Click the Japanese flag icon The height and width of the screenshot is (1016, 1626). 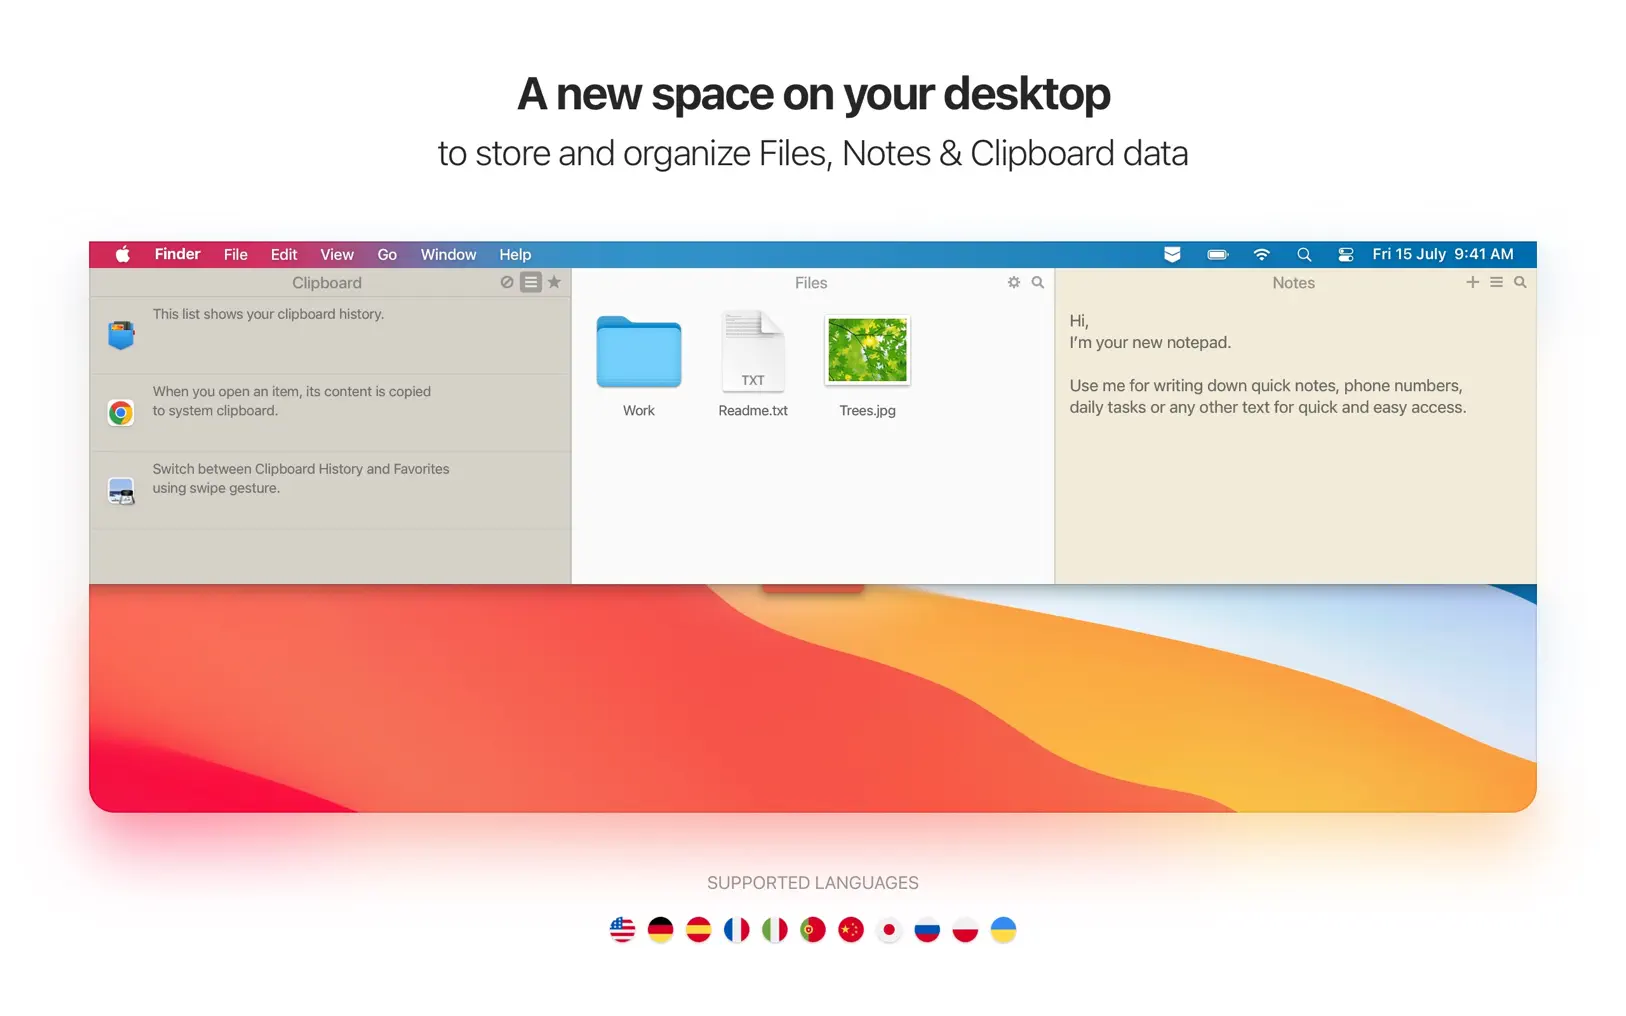[x=888, y=930]
